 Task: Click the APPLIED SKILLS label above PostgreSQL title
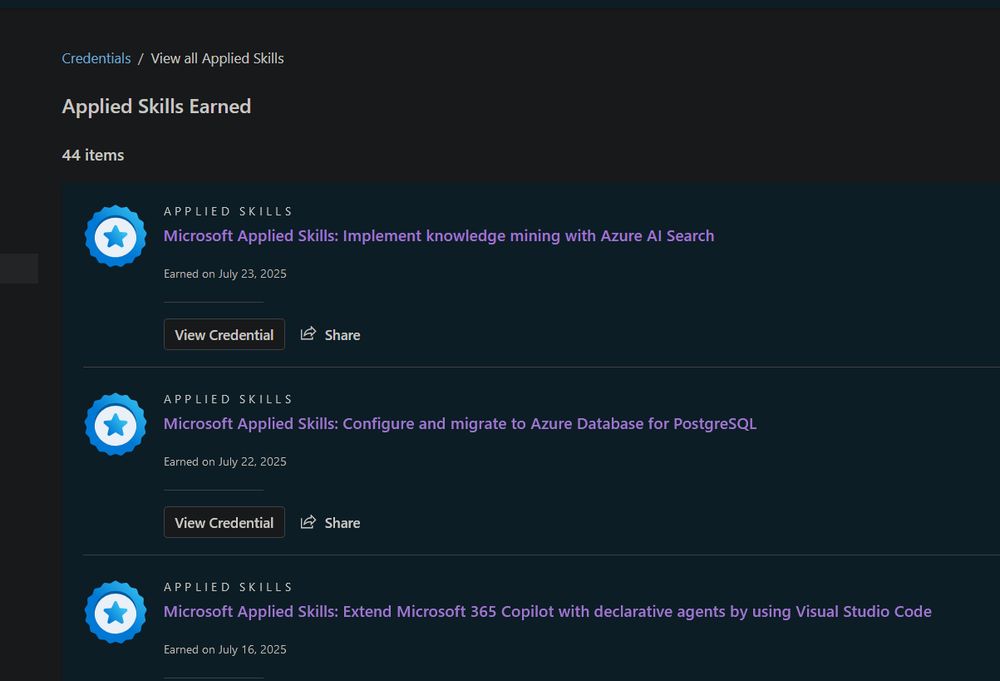click(x=228, y=400)
